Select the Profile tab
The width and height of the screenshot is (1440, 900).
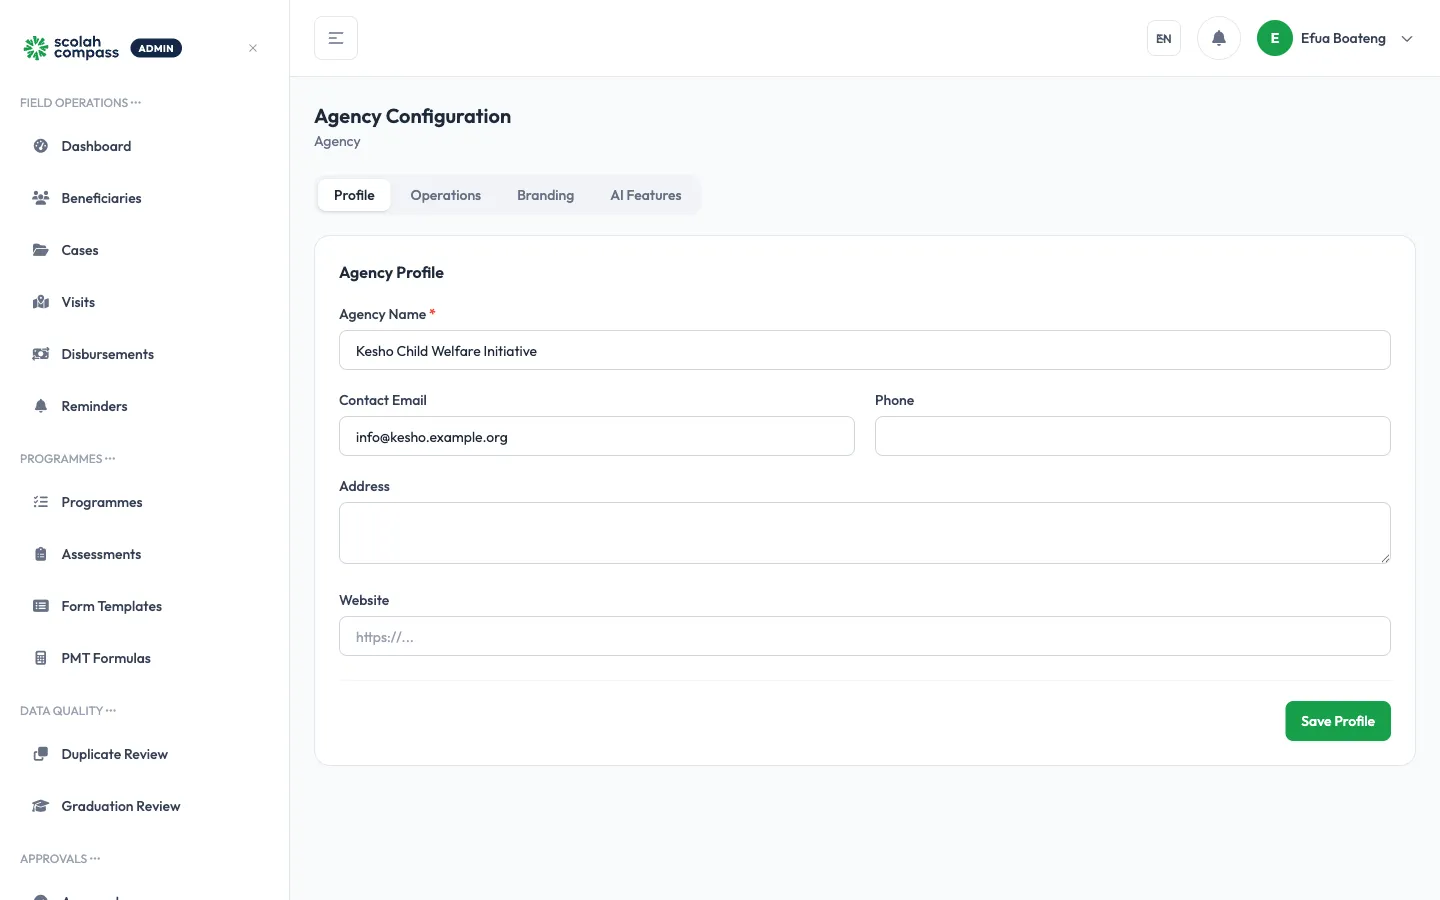pyautogui.click(x=354, y=195)
